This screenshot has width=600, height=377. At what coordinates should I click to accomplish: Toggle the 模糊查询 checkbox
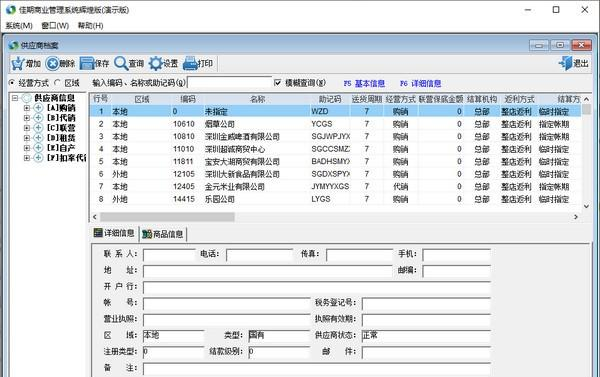pyautogui.click(x=278, y=83)
